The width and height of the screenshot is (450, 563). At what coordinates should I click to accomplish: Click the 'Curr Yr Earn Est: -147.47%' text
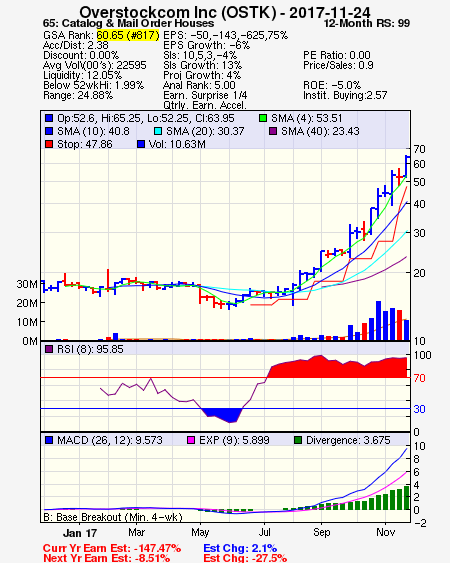[112, 548]
